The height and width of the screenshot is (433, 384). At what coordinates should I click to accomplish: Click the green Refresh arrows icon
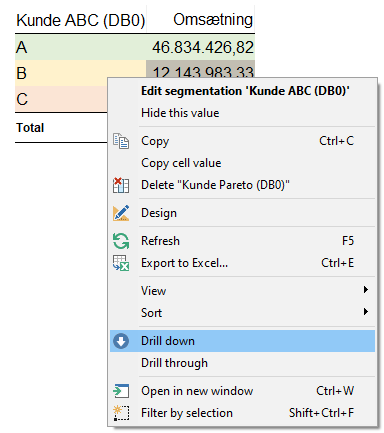tap(121, 241)
